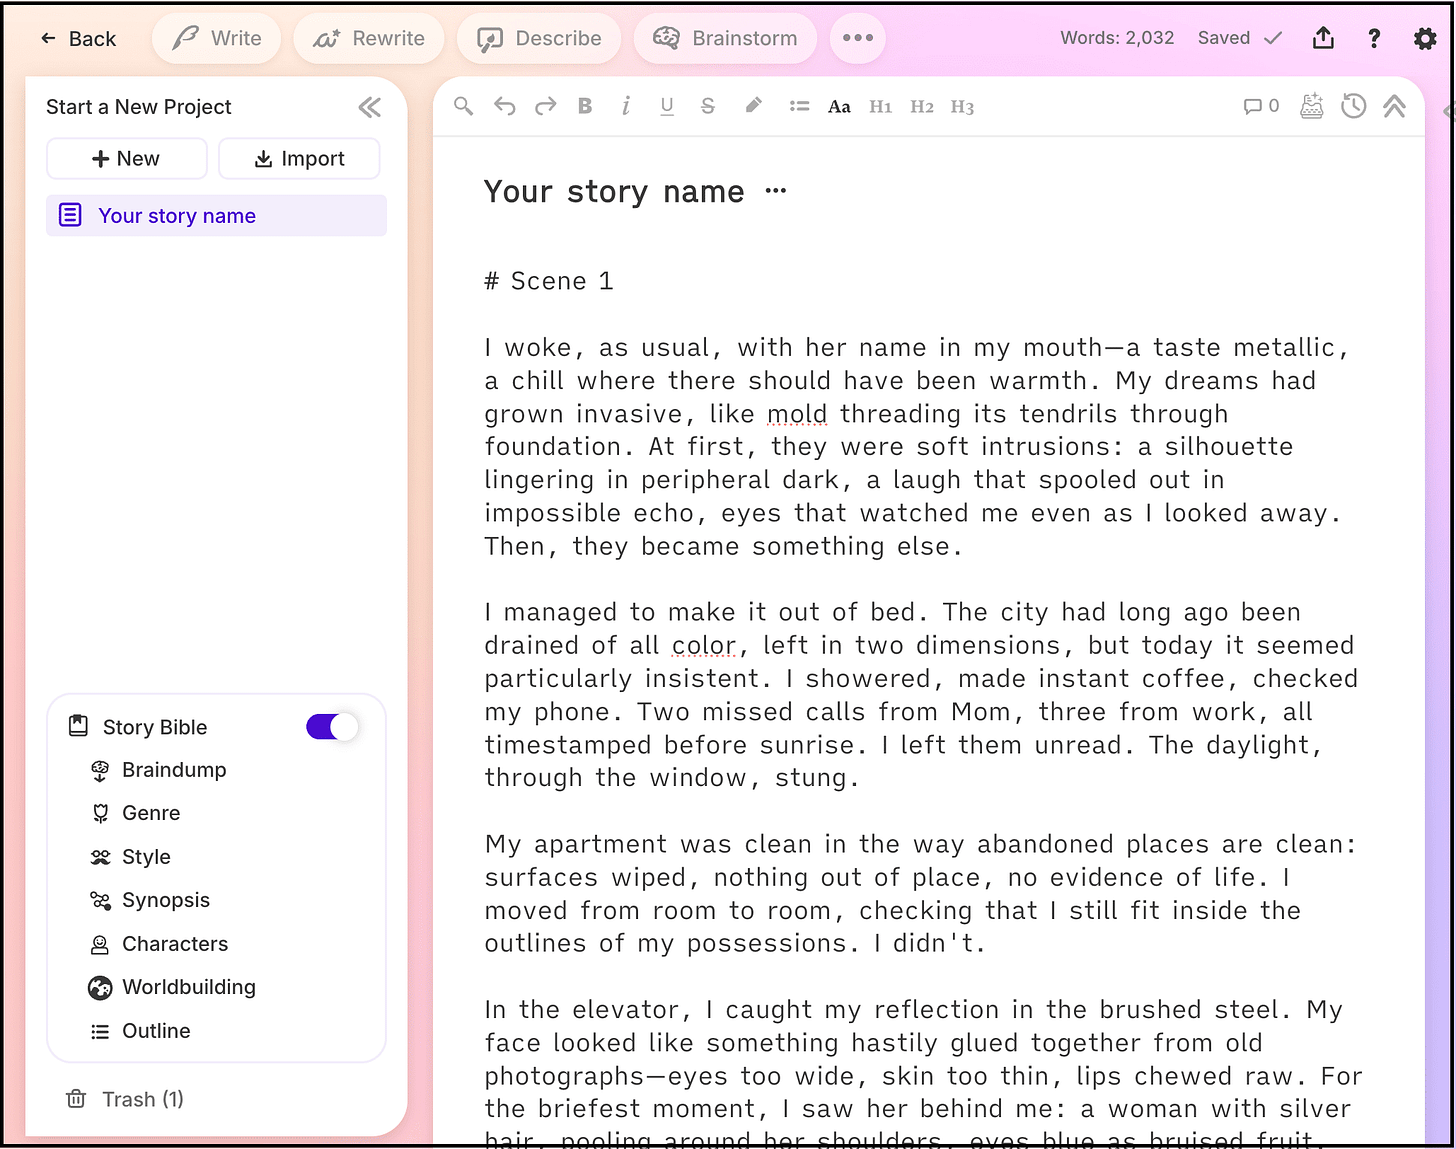This screenshot has height=1149, width=1456.
Task: Open the settings gear icon
Action: pyautogui.click(x=1425, y=38)
